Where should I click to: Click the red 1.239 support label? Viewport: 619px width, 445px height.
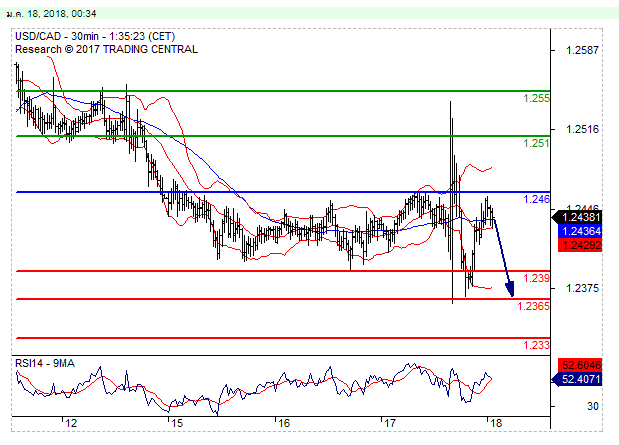[536, 278]
